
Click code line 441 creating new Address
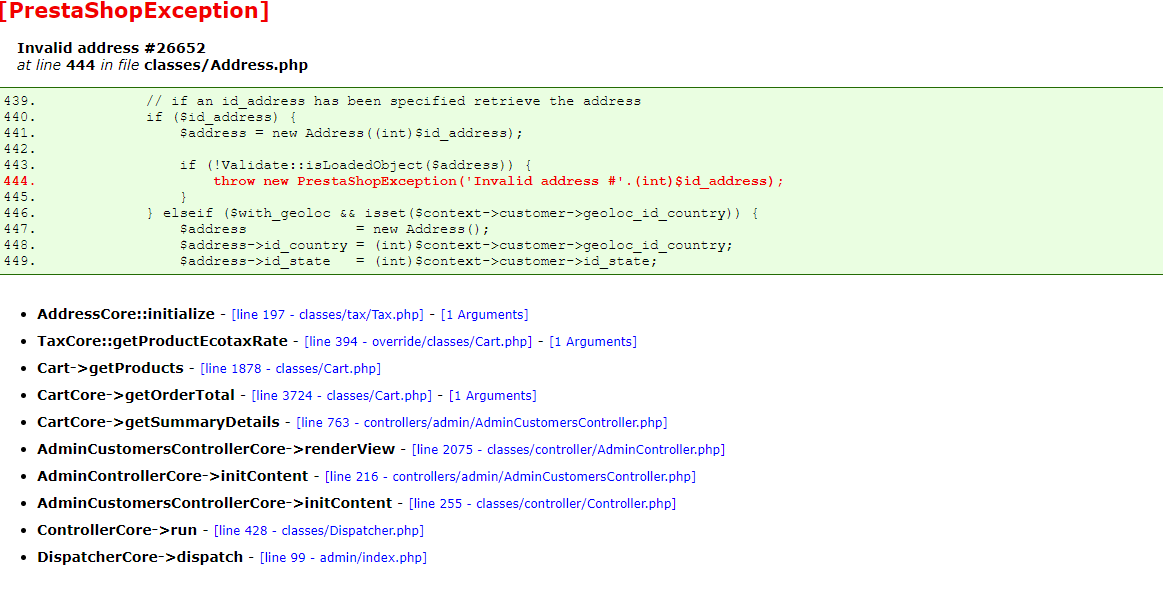(351, 133)
